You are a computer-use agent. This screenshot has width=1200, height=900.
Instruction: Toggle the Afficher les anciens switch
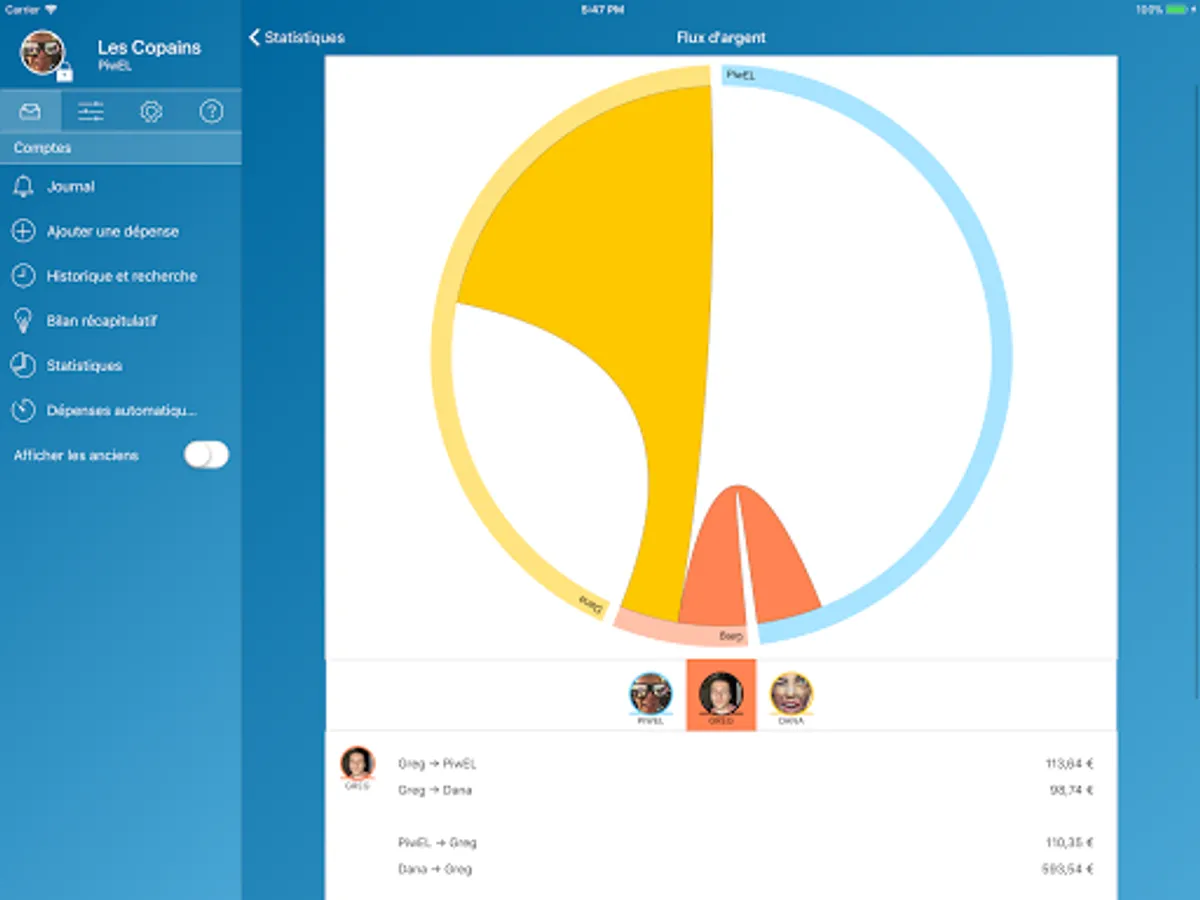tap(206, 455)
